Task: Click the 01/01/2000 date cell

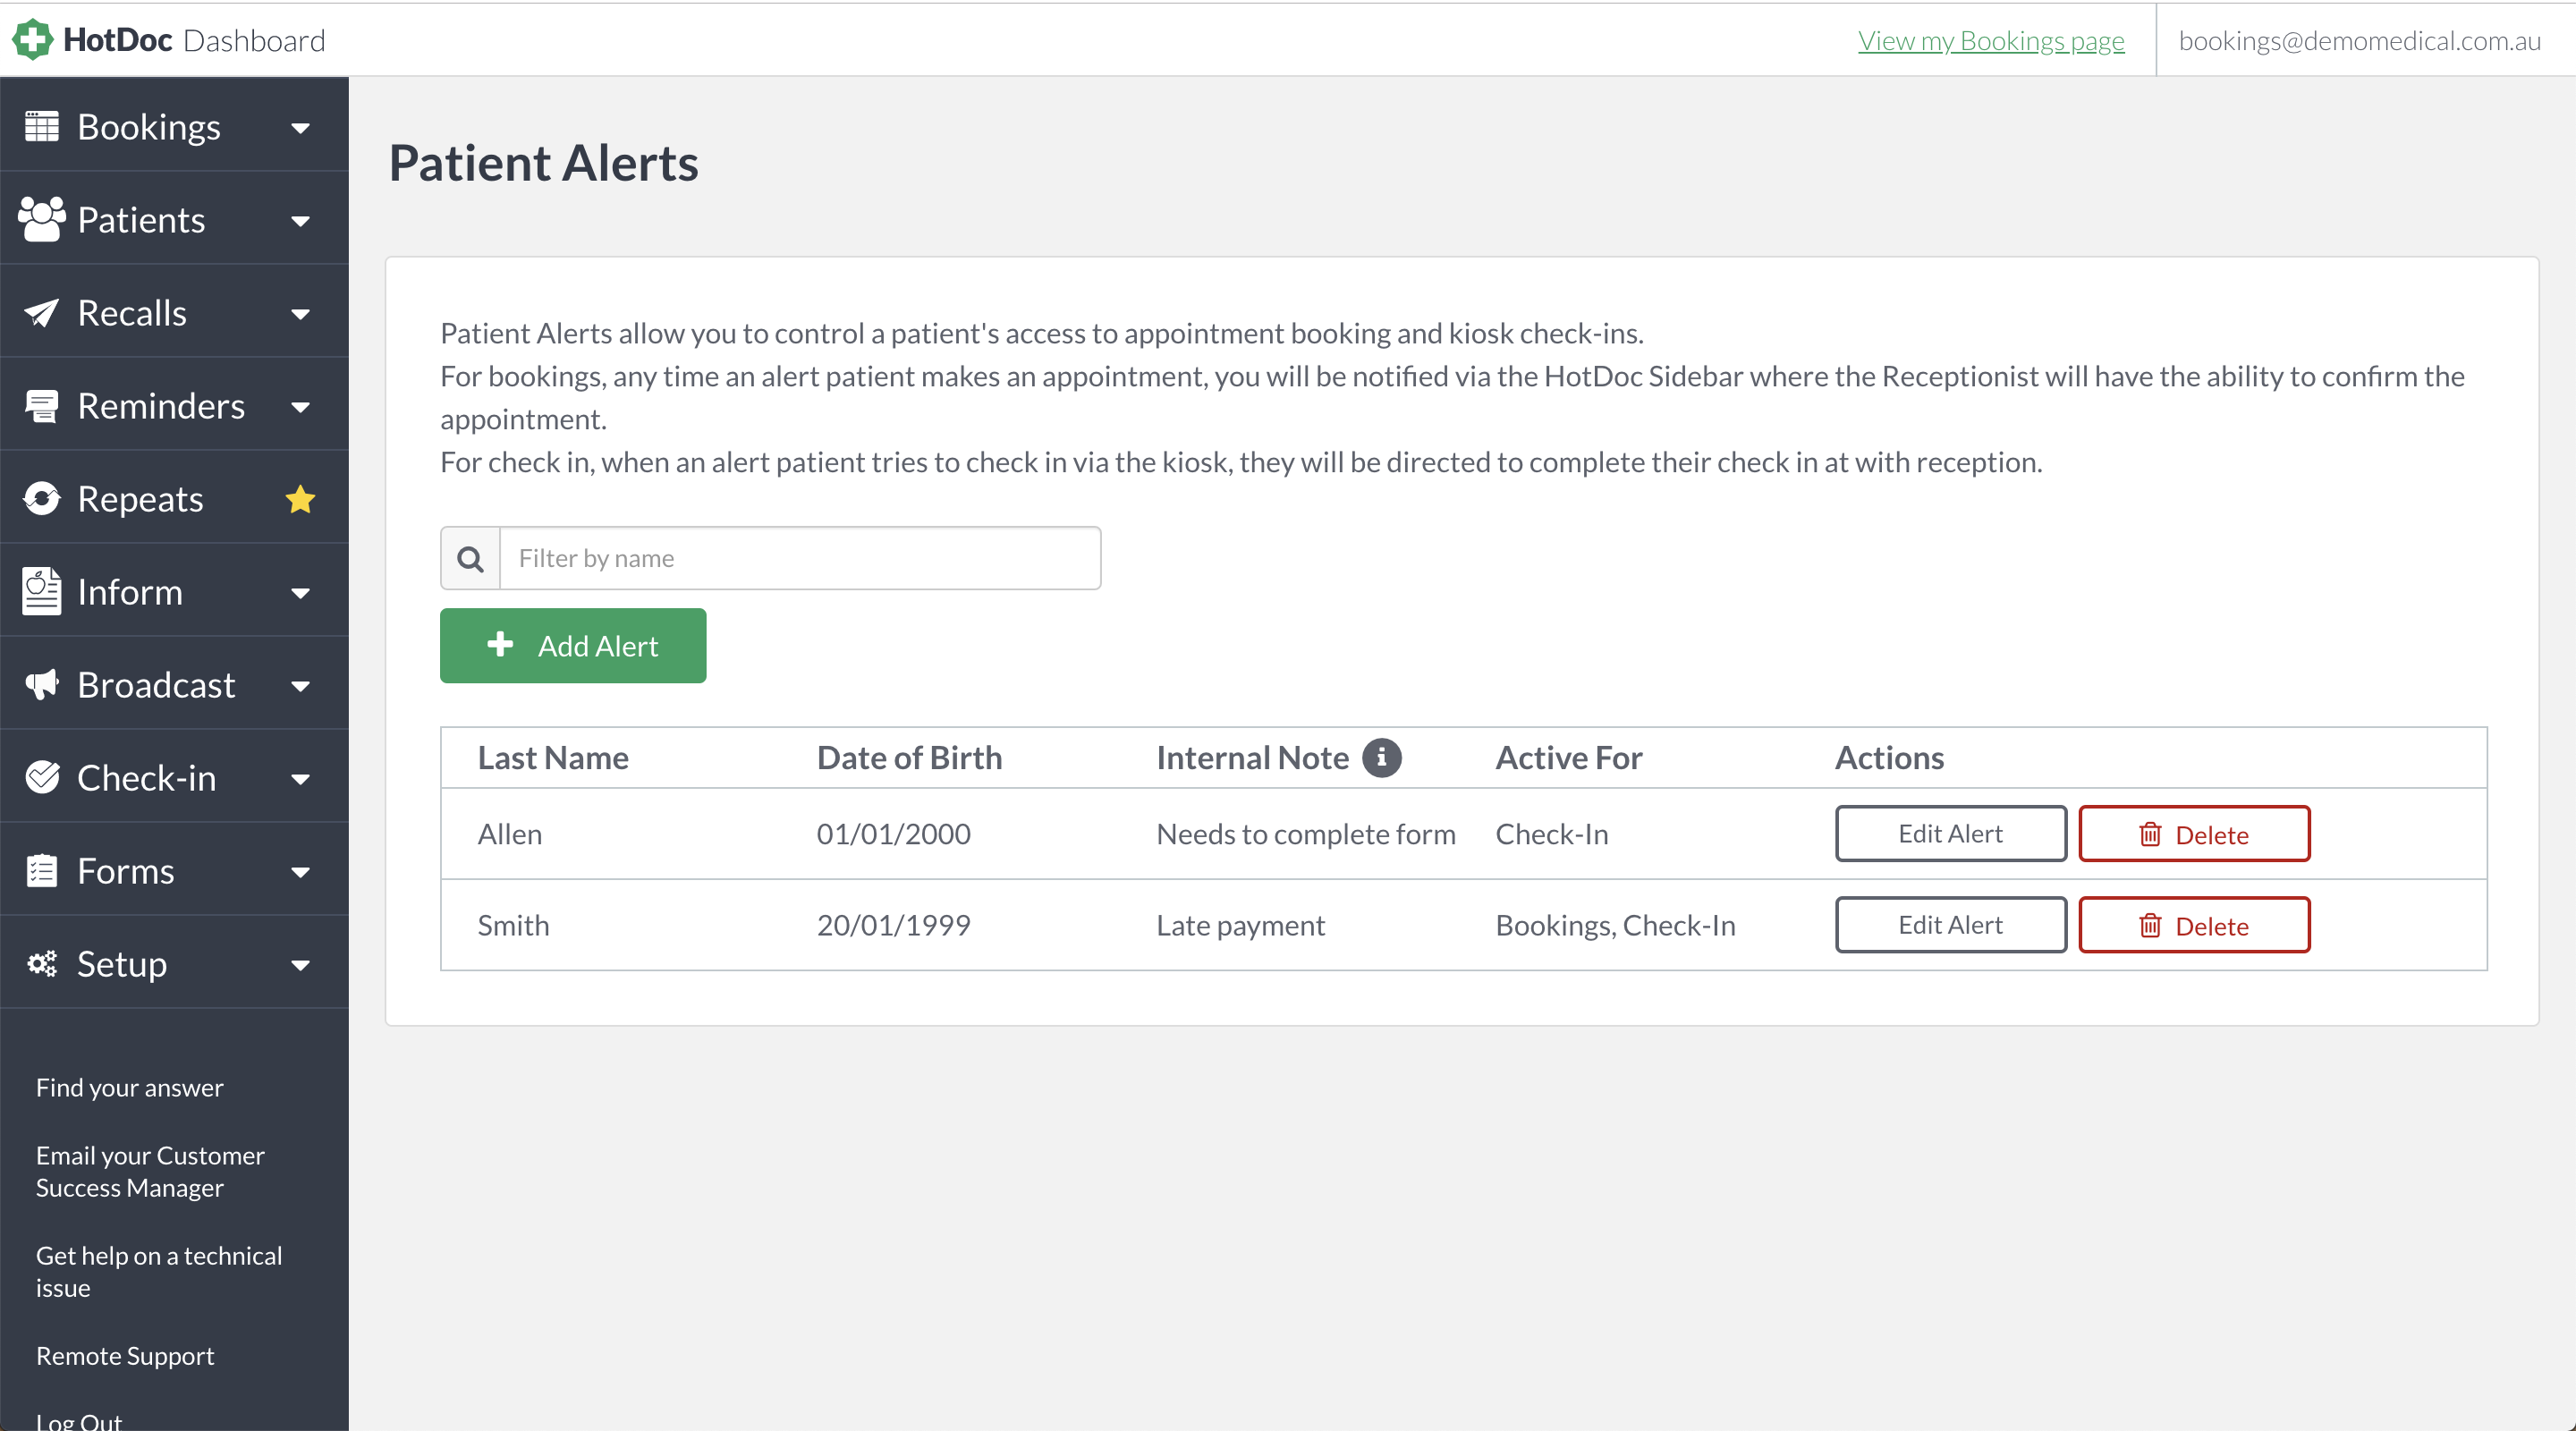Action: (x=893, y=834)
